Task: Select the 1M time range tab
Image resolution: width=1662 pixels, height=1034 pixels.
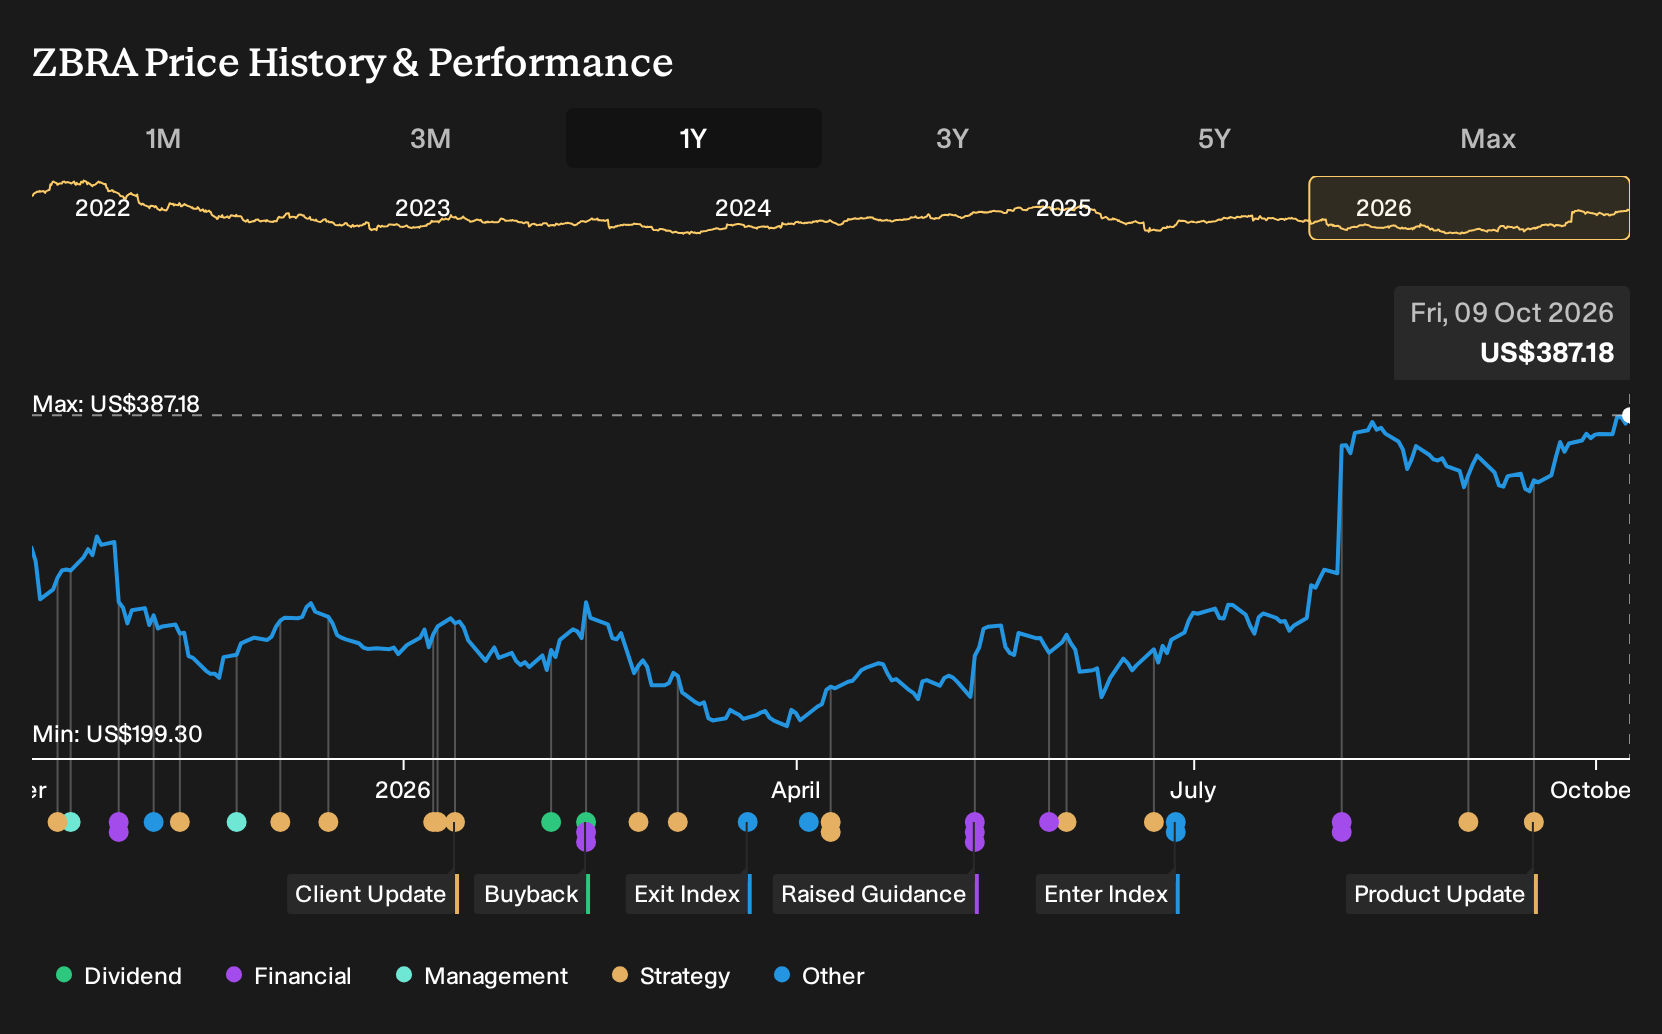Action: pos(163,138)
